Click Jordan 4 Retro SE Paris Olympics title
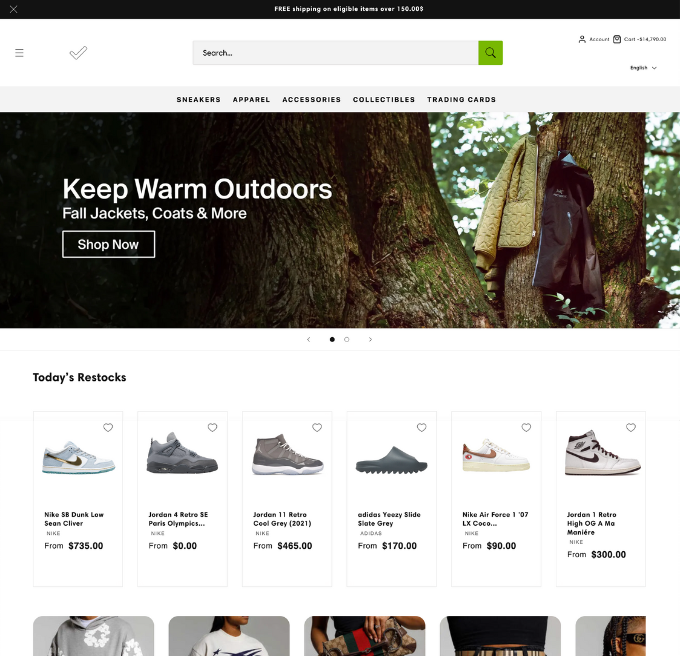This screenshot has width=680, height=656. coord(178,519)
